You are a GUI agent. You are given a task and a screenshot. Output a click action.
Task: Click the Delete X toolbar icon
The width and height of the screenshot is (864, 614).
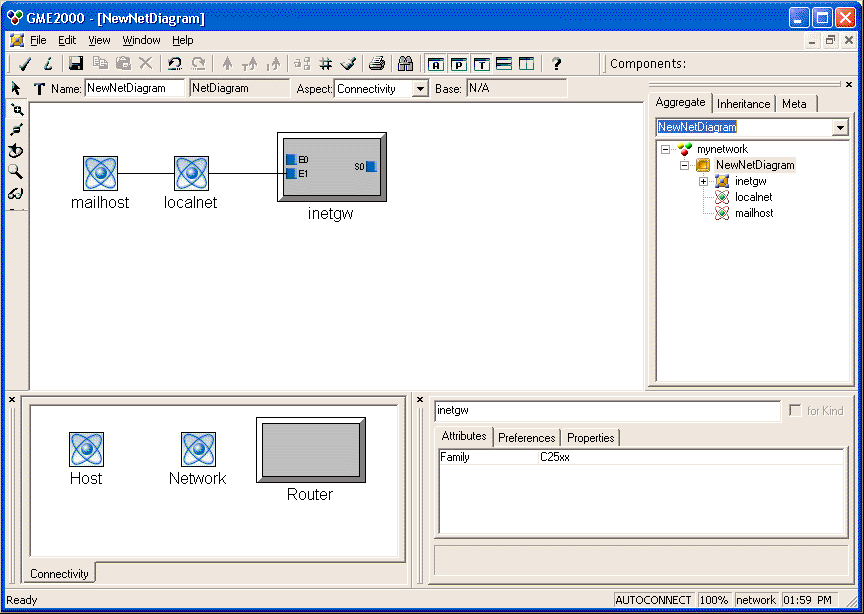click(x=145, y=64)
